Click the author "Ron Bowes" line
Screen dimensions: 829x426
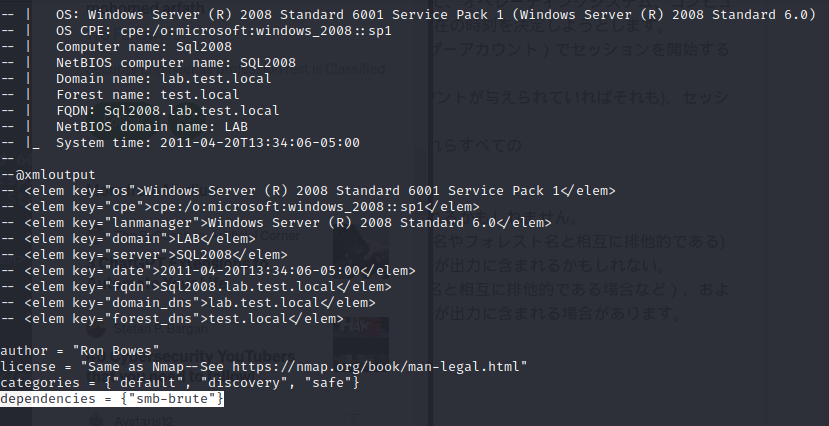coord(80,350)
